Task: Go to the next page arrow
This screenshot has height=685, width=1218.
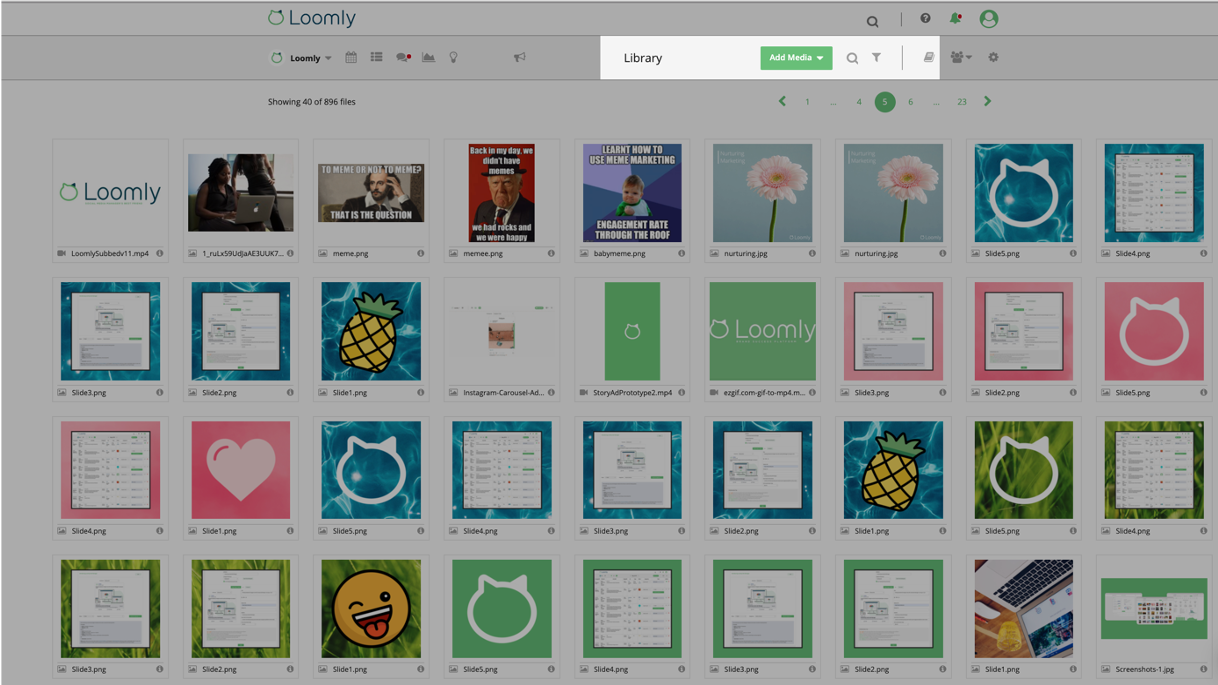Action: tap(987, 101)
